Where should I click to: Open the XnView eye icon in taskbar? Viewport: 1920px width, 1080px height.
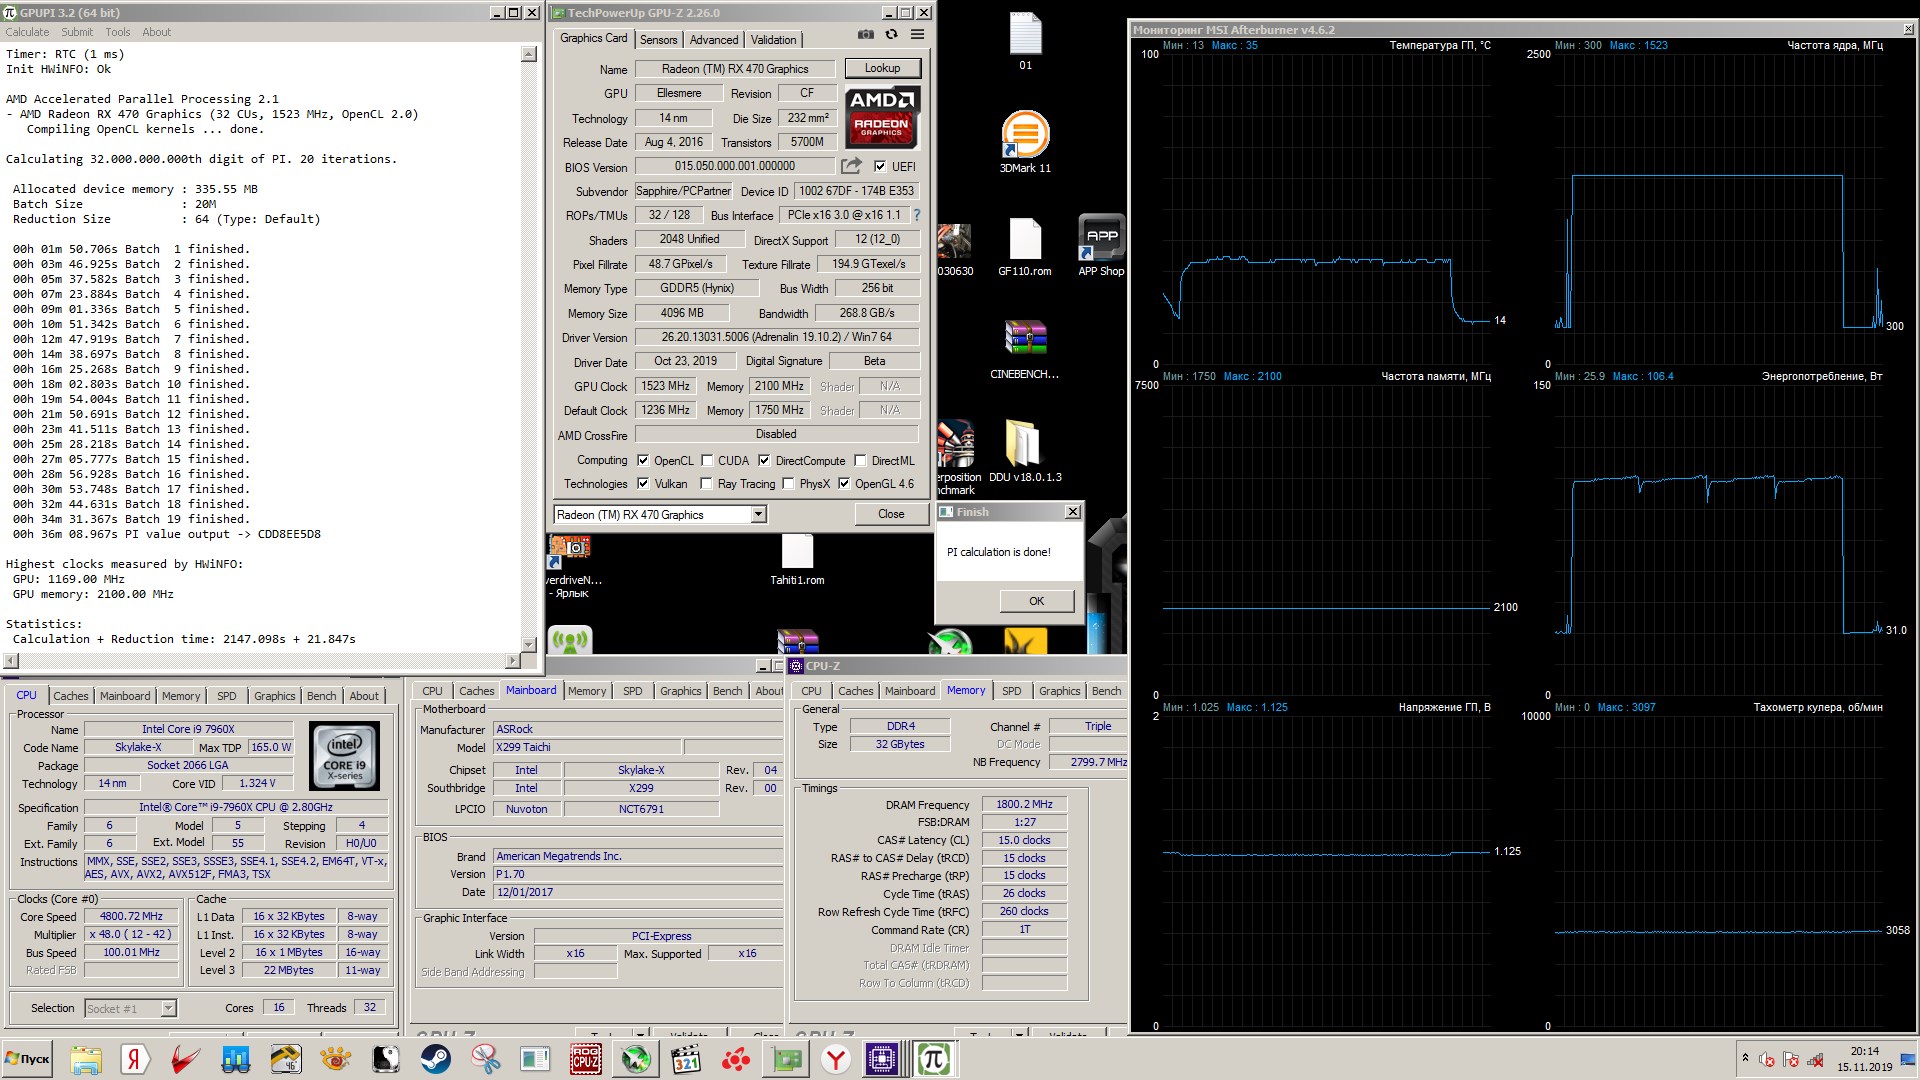click(x=335, y=1059)
